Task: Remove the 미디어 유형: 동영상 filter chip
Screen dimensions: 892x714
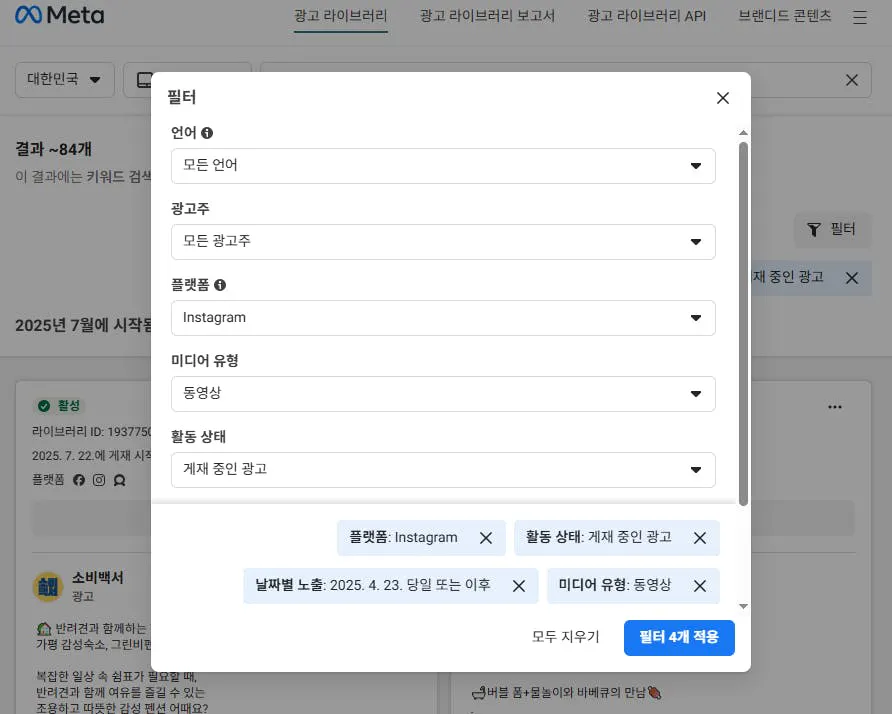Action: click(x=700, y=586)
